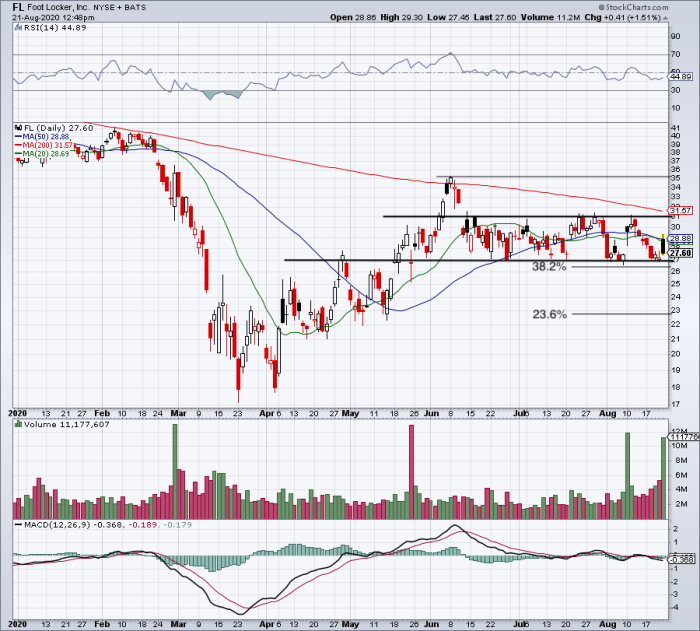Image resolution: width=700 pixels, height=631 pixels.
Task: Select the MA(50) 28.88 legend entry
Action: point(46,137)
